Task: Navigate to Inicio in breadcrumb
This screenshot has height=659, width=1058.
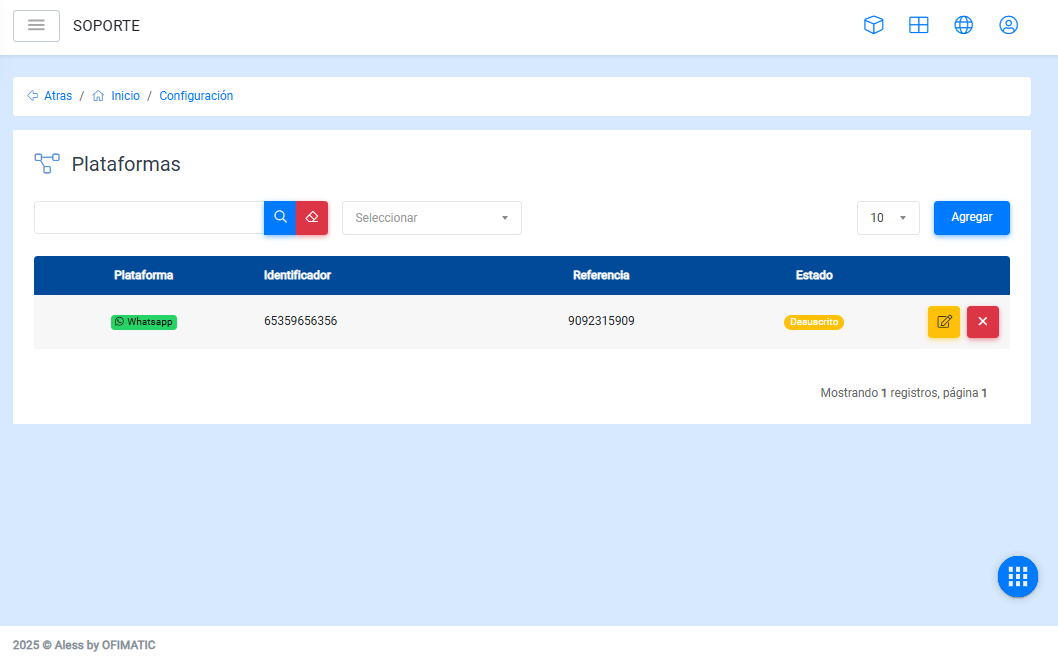Action: [x=125, y=96]
